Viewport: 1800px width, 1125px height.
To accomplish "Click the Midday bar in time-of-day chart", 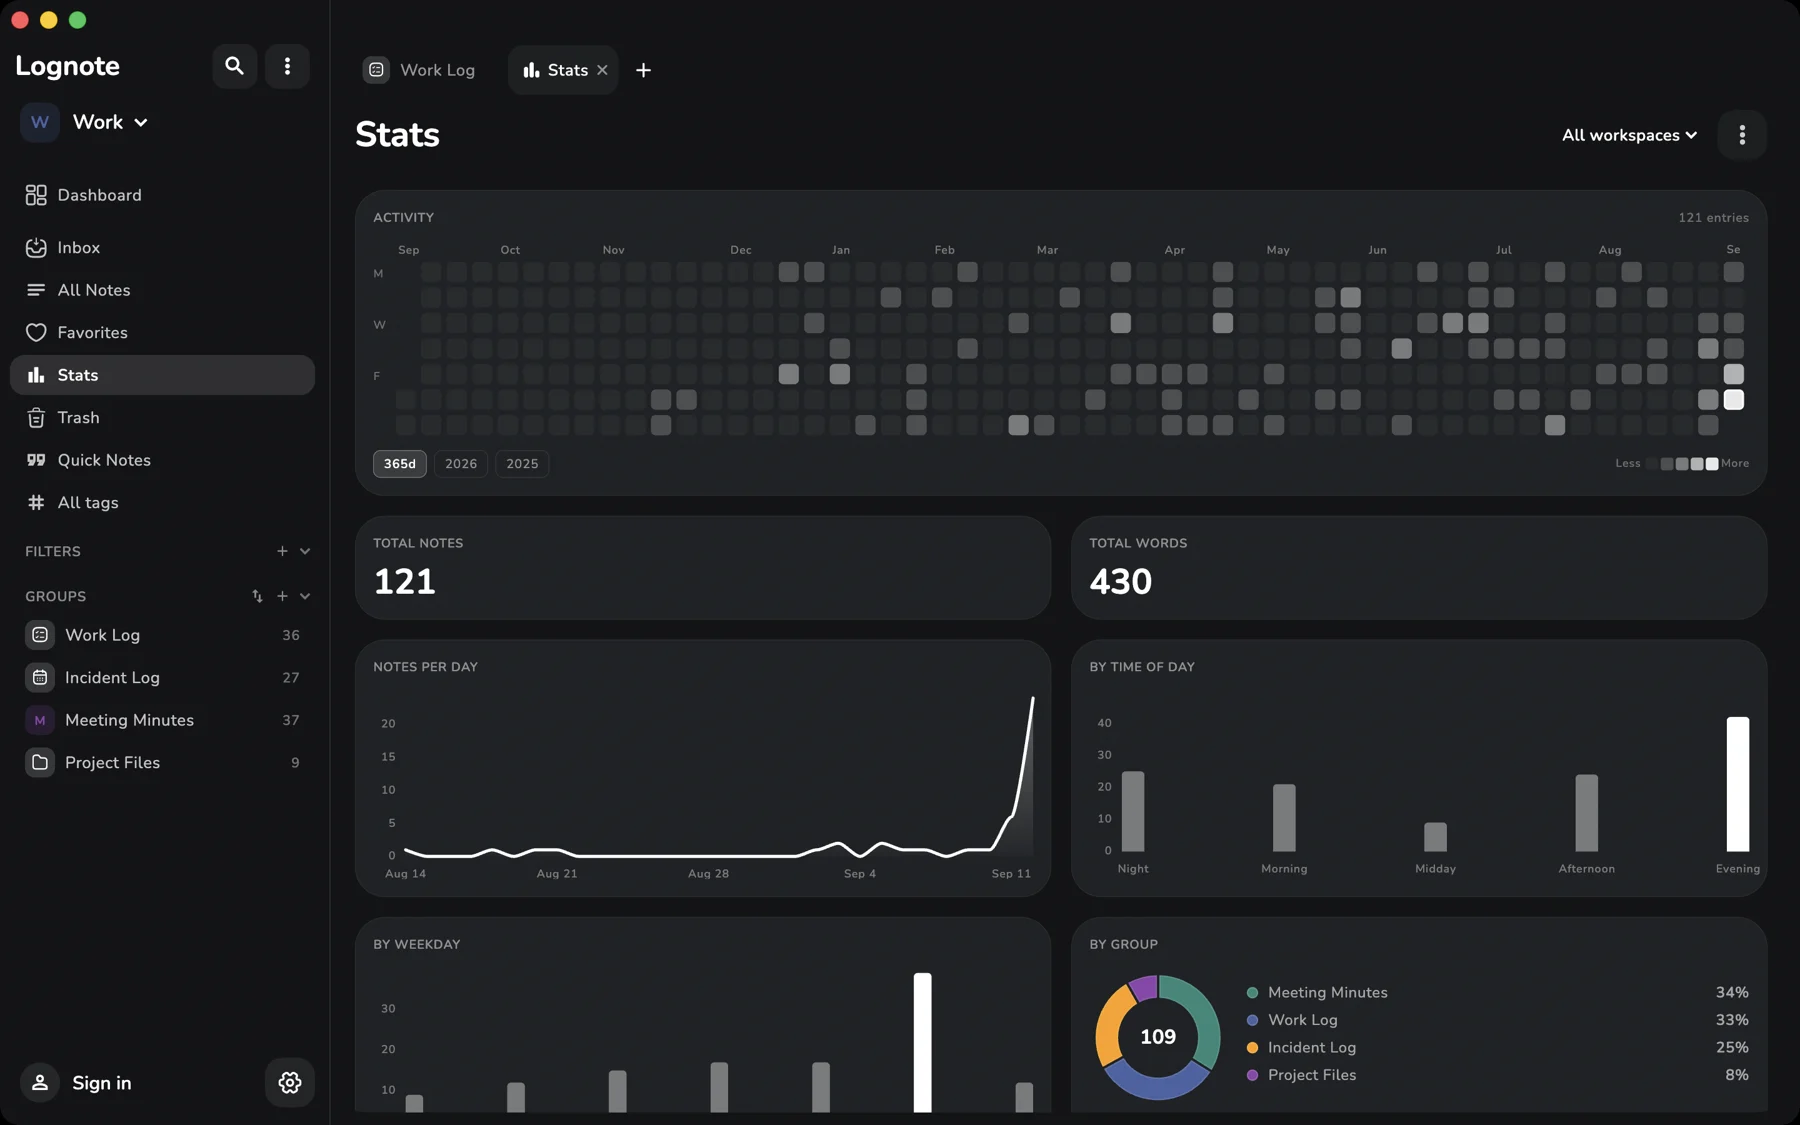I will tap(1435, 837).
